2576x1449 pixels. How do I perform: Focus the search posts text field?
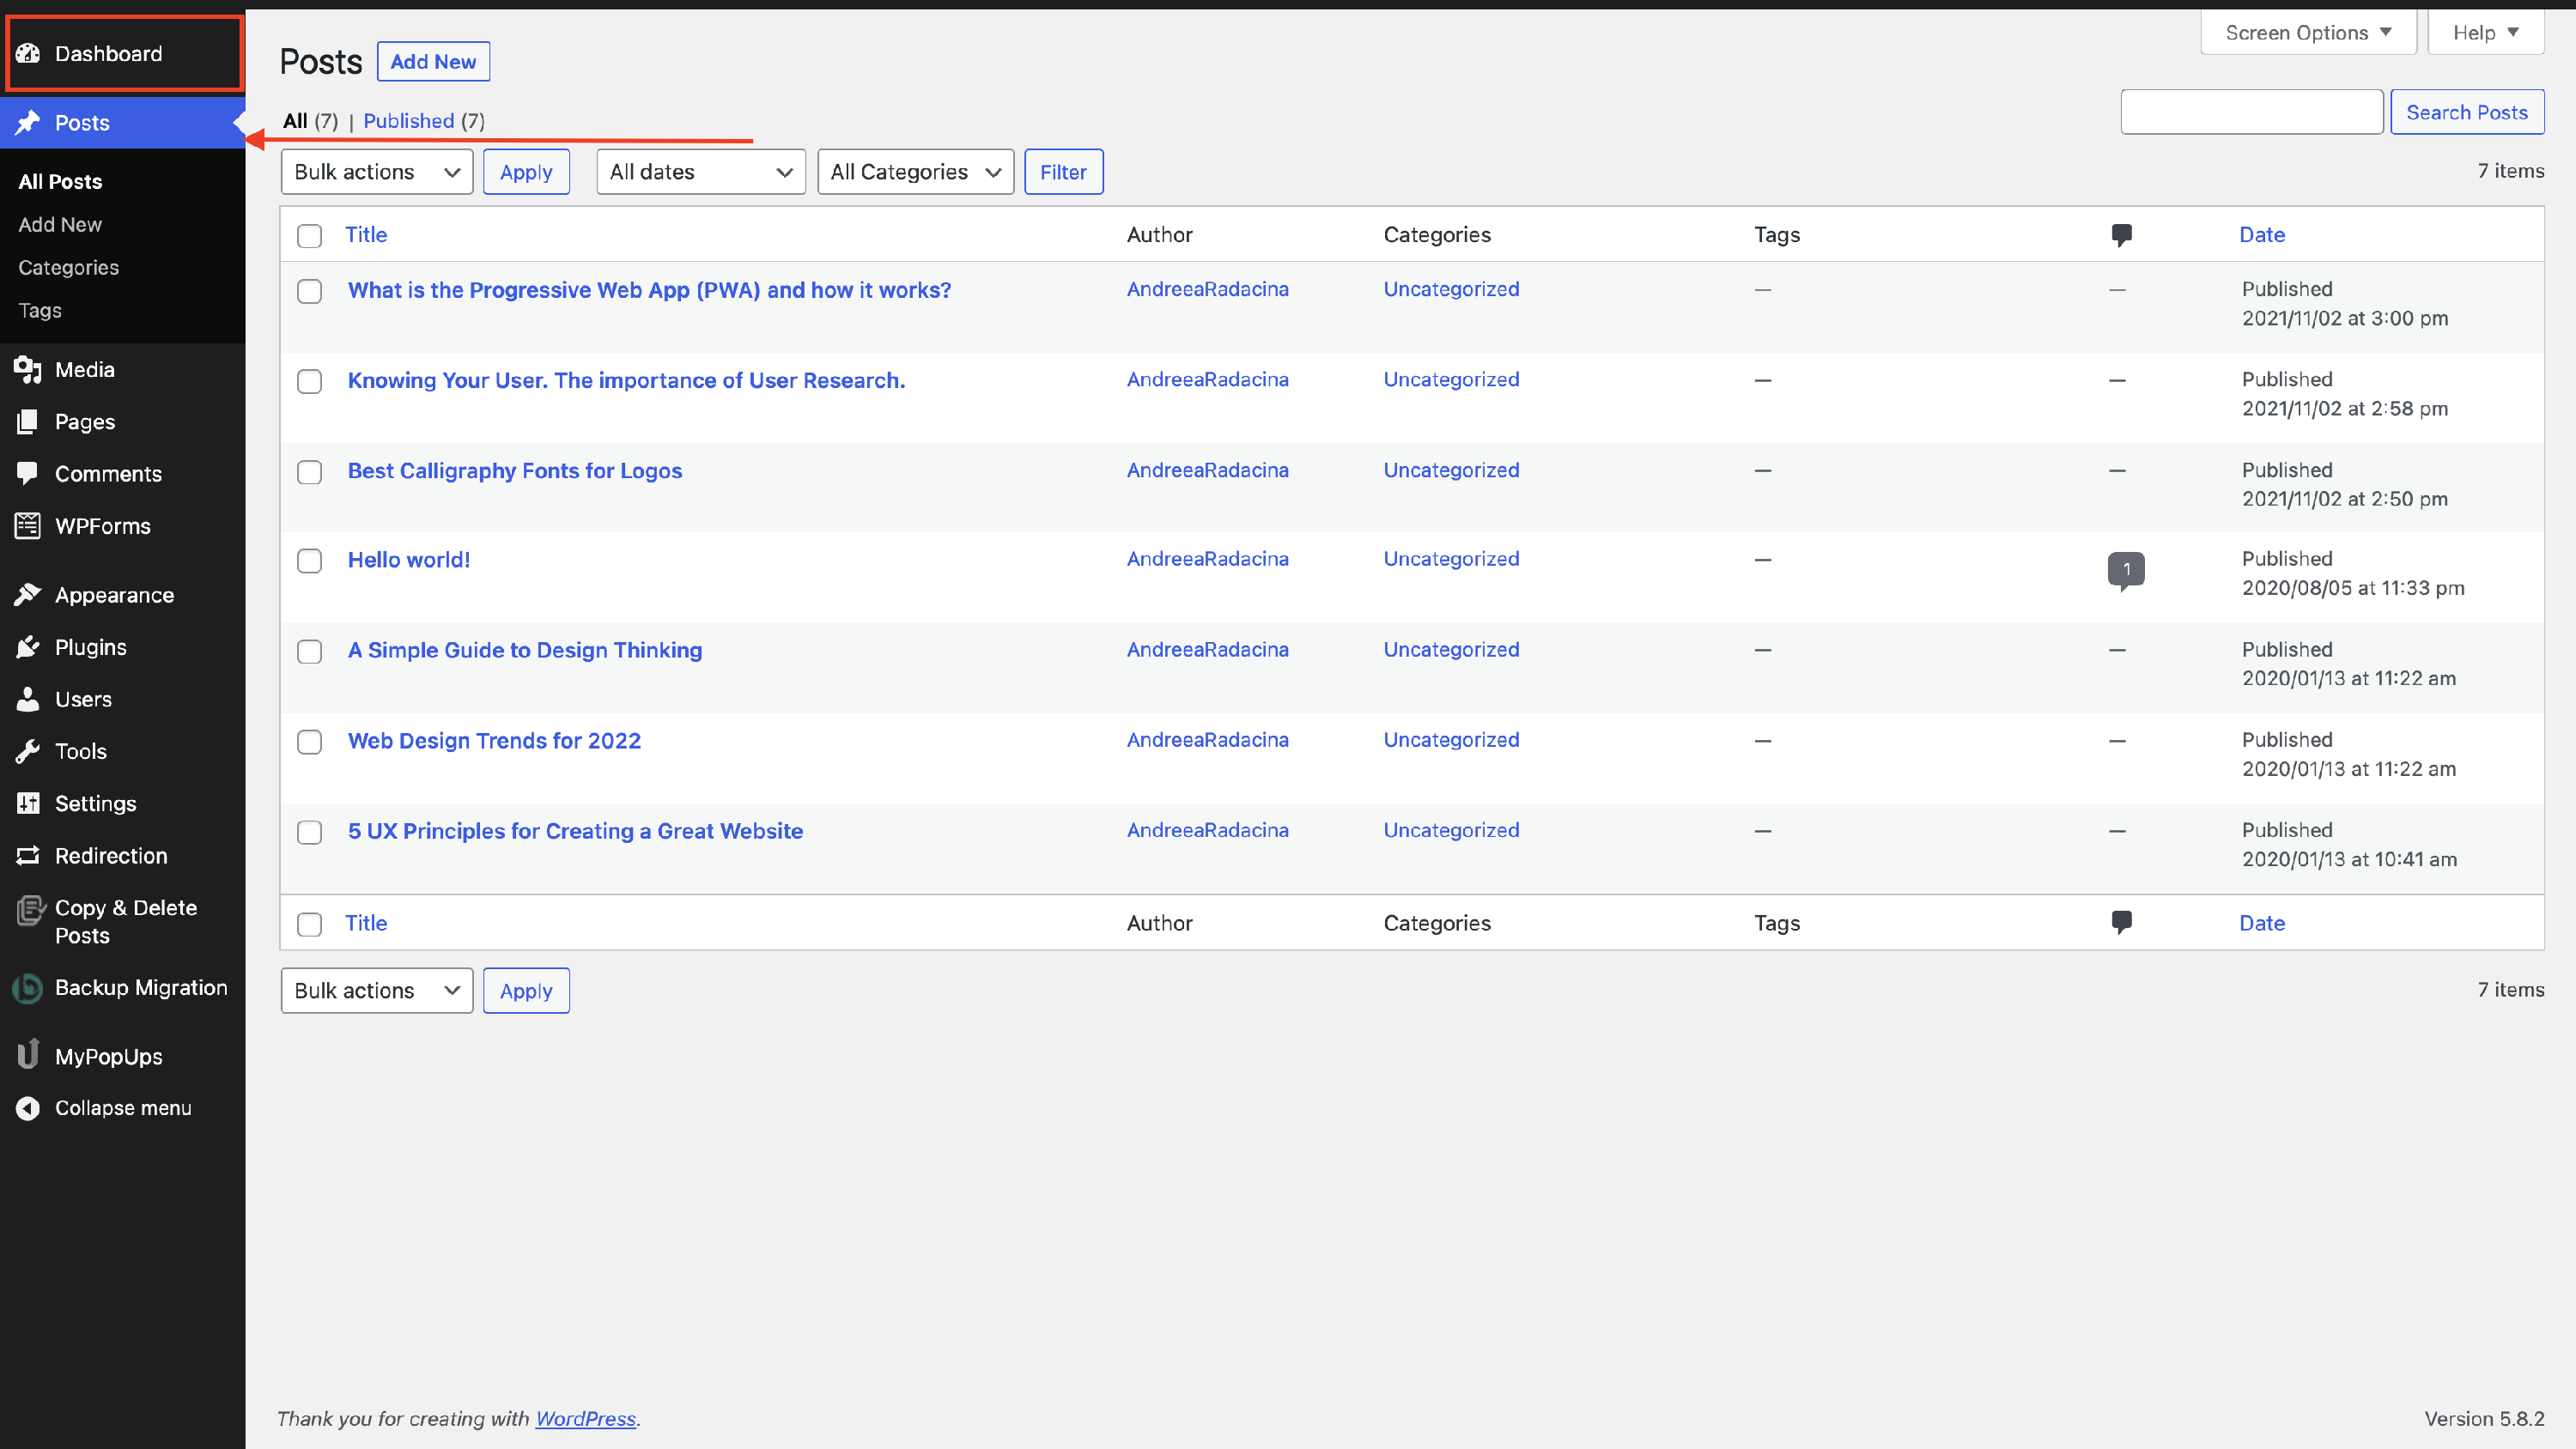tap(2251, 112)
